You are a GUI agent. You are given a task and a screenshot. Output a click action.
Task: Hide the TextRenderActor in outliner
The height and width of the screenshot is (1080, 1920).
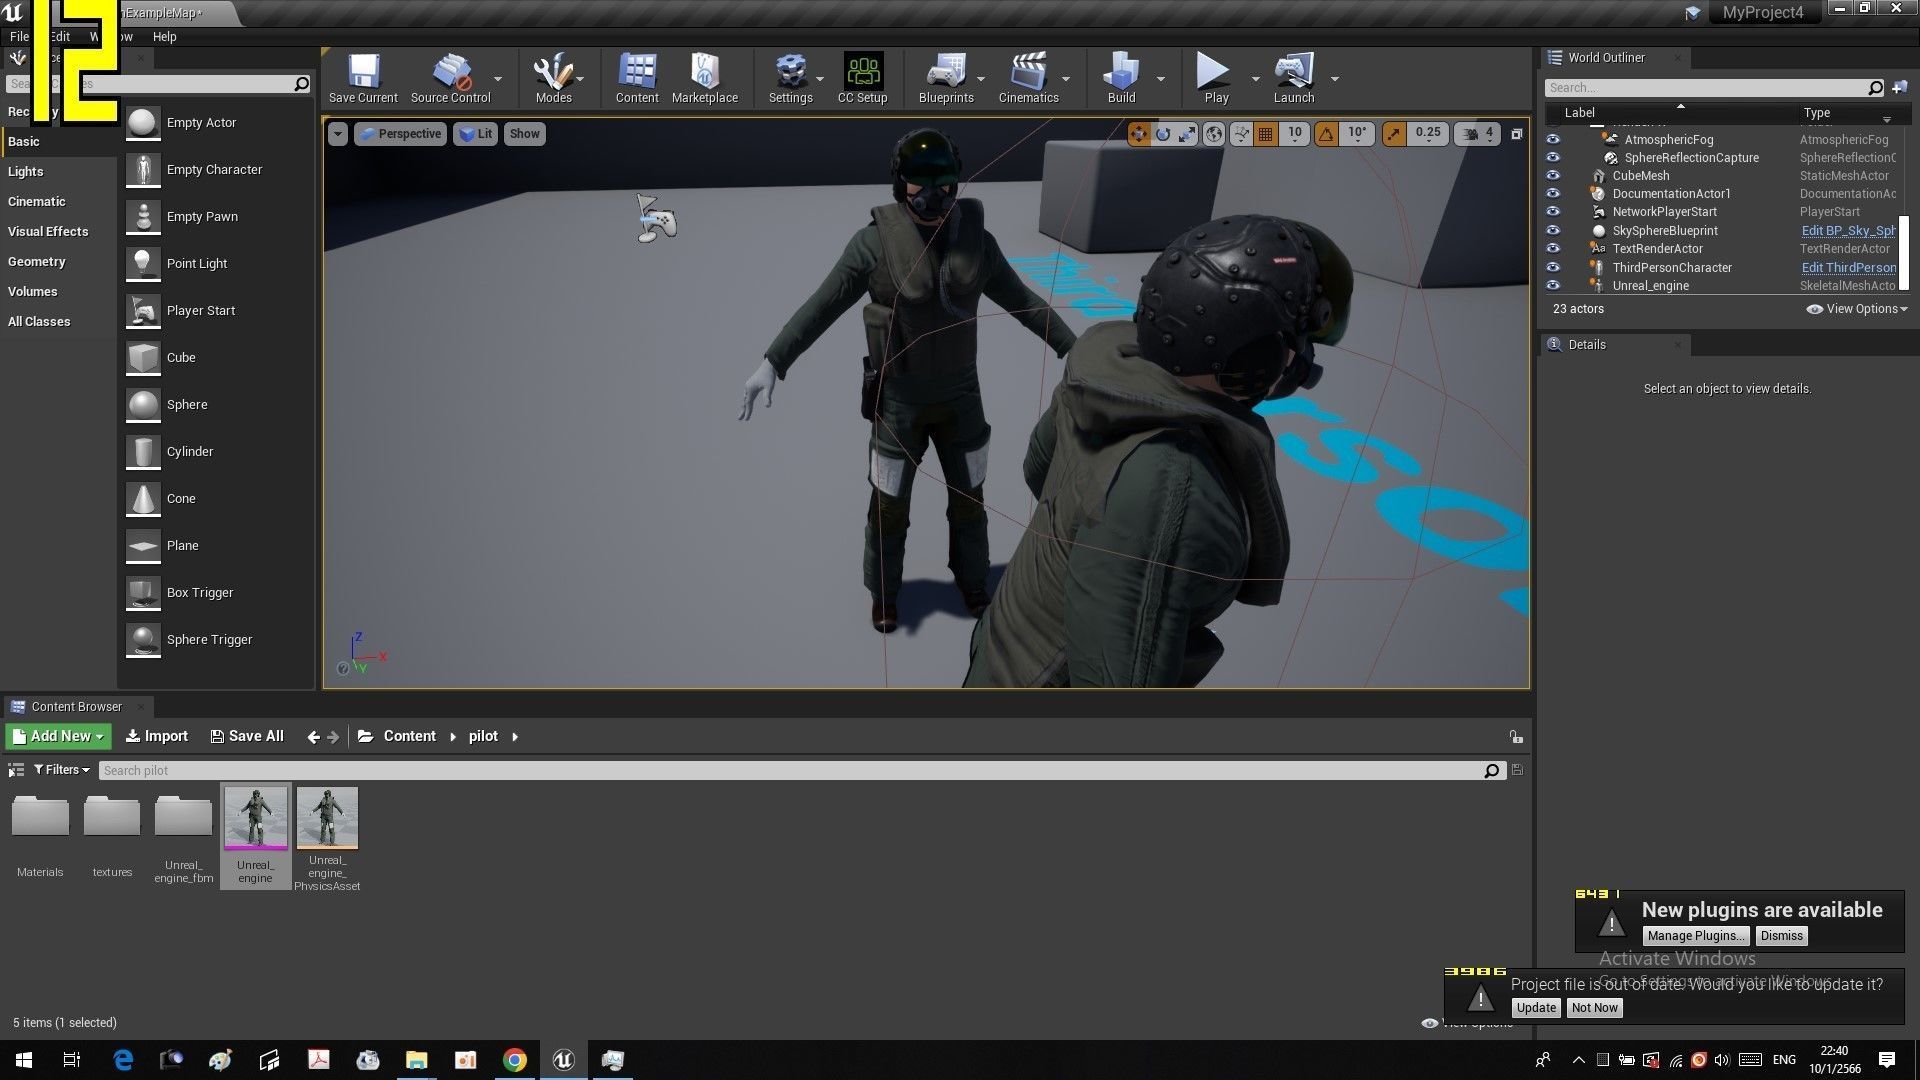[x=1553, y=249]
